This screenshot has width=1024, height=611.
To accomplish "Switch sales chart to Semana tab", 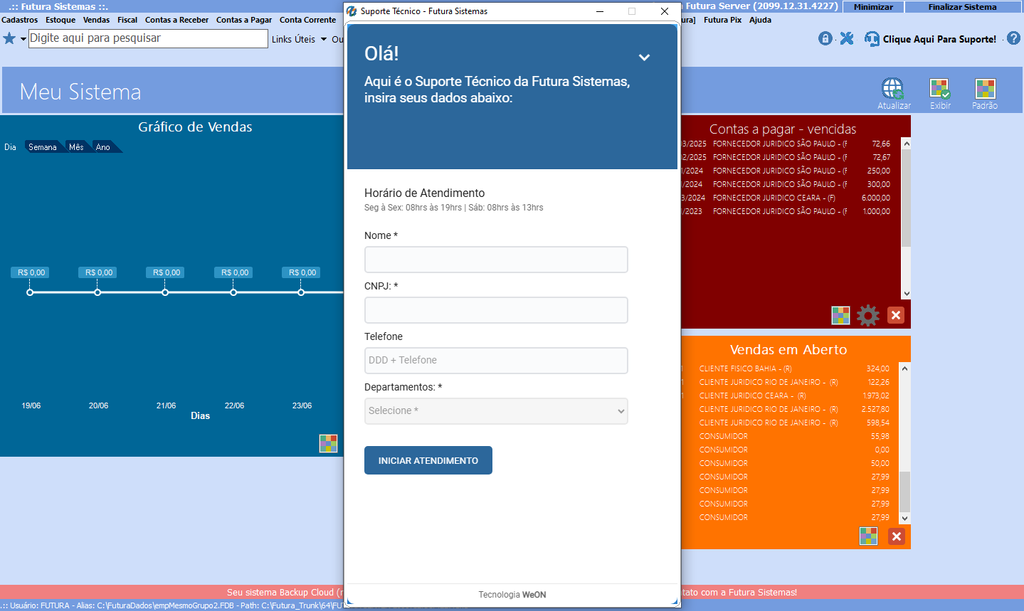I will [42, 147].
